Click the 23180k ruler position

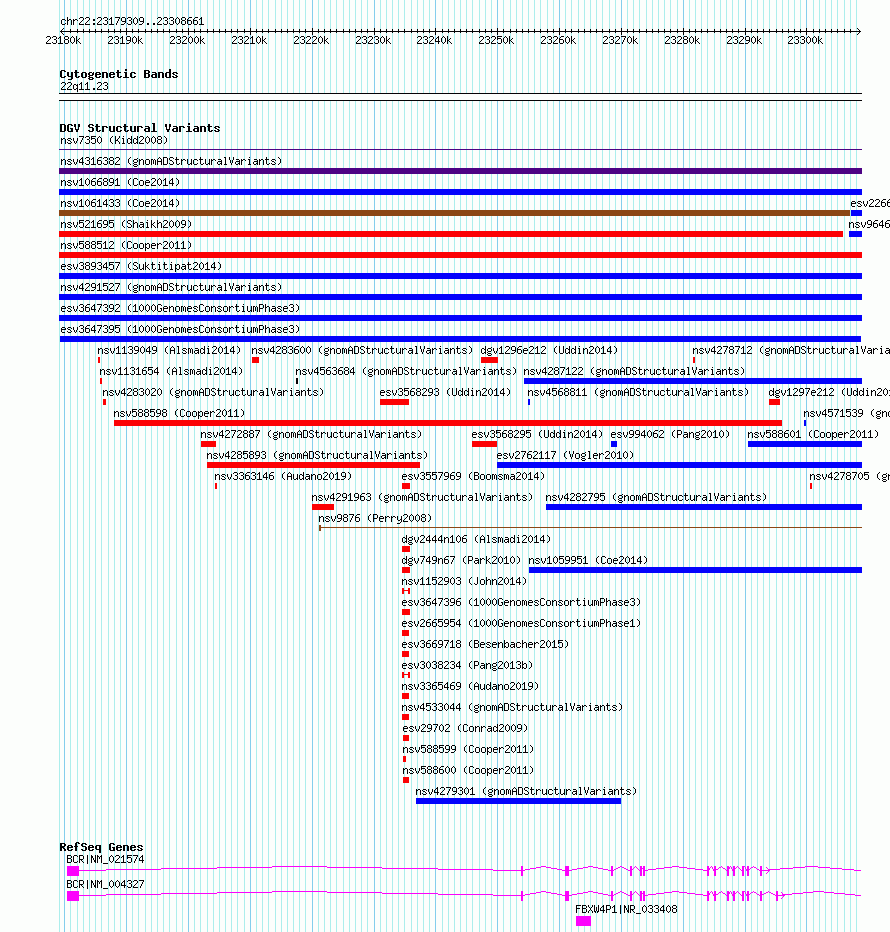click(63, 40)
